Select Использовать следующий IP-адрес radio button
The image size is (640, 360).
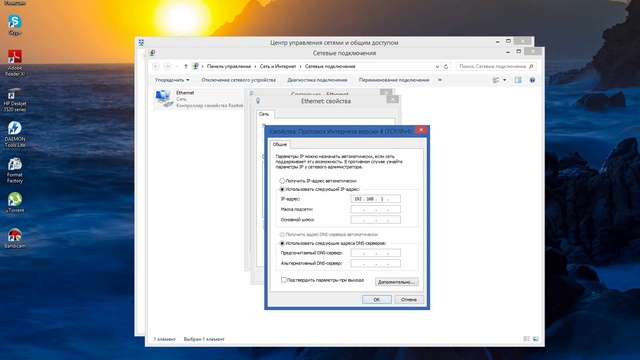(x=282, y=189)
